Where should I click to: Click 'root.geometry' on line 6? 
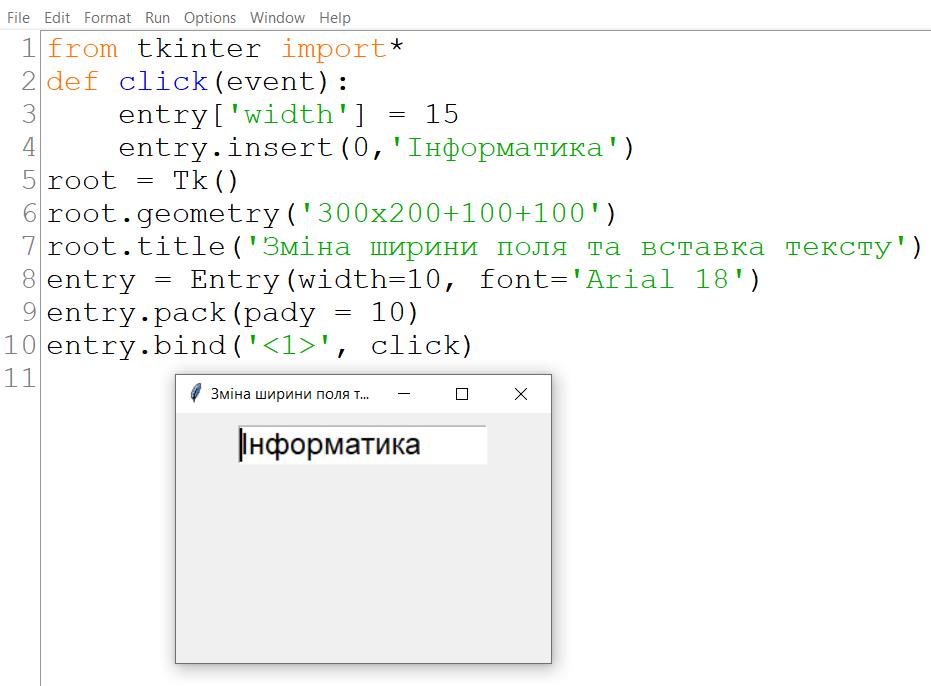pos(163,214)
